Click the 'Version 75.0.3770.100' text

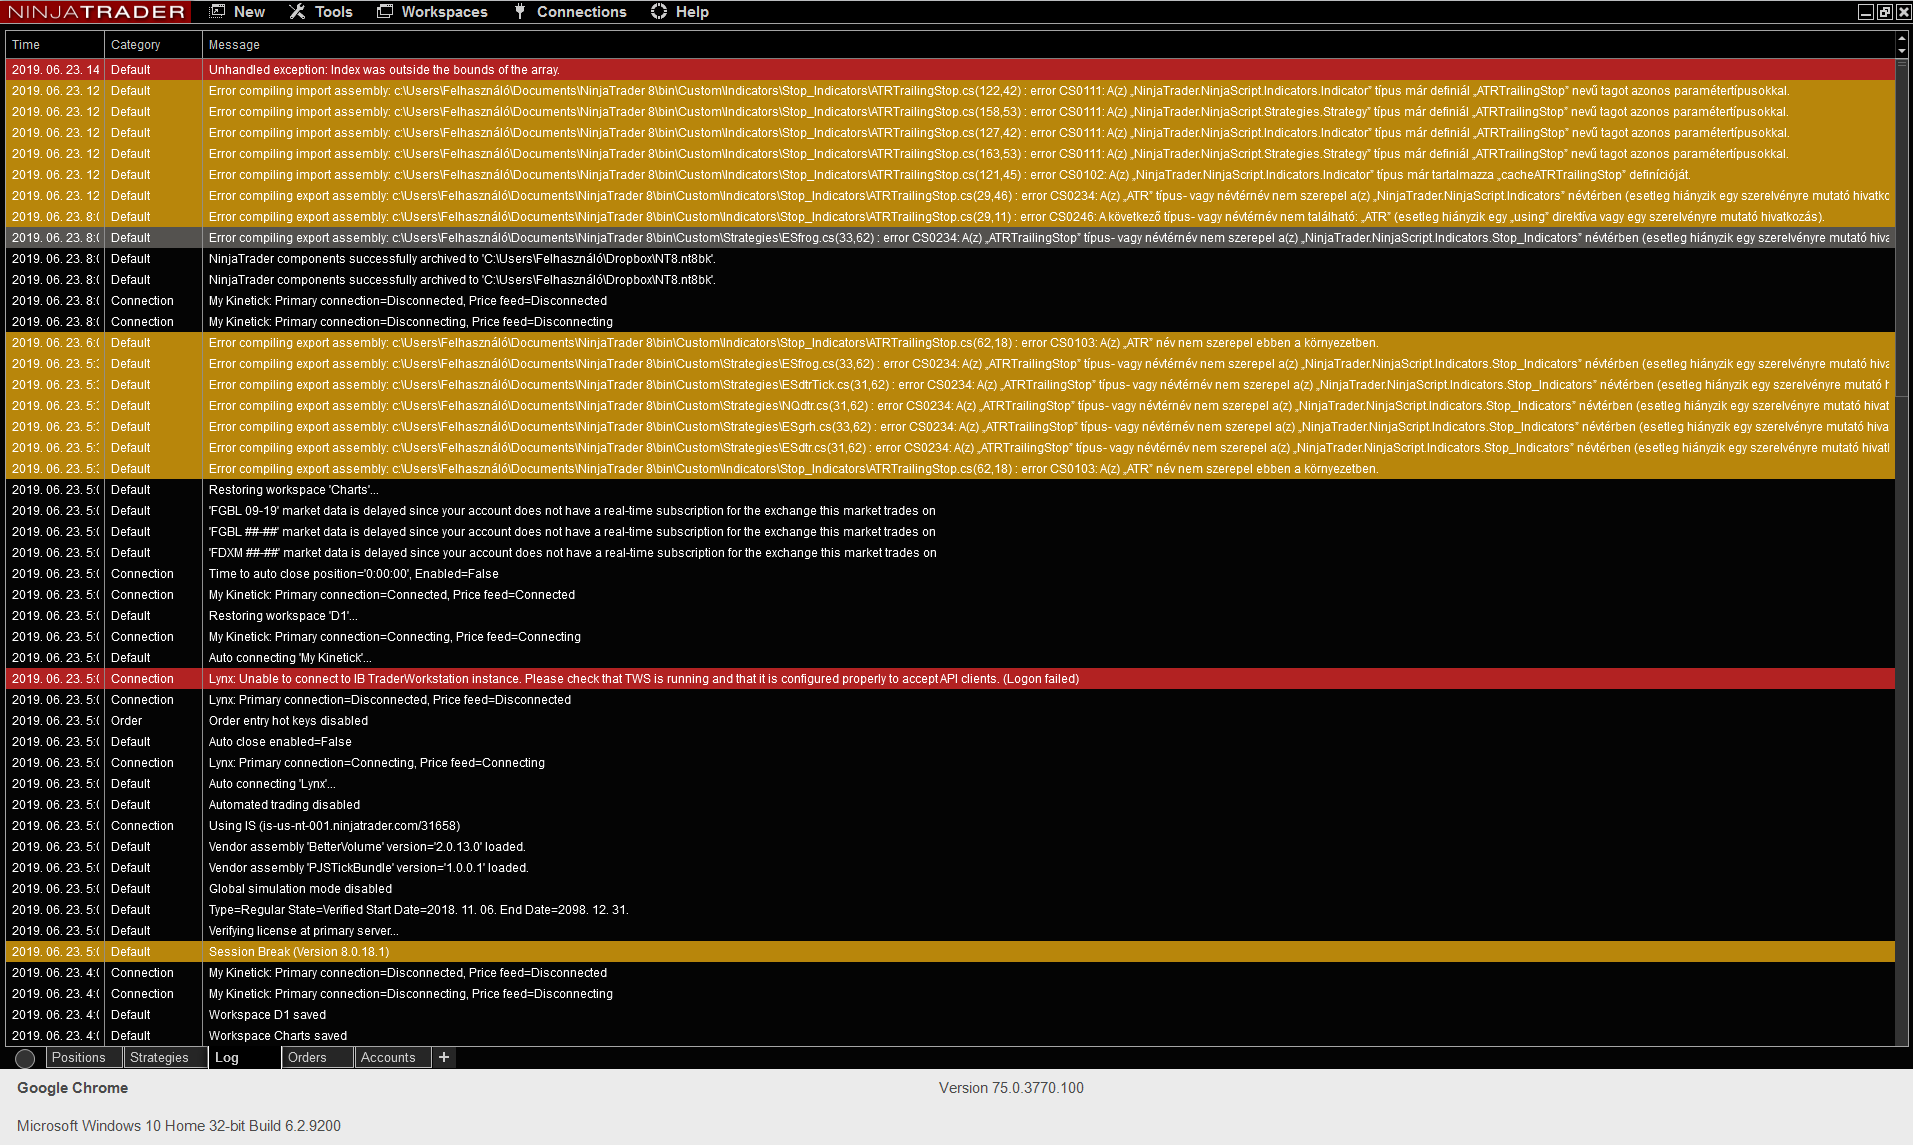(1011, 1088)
